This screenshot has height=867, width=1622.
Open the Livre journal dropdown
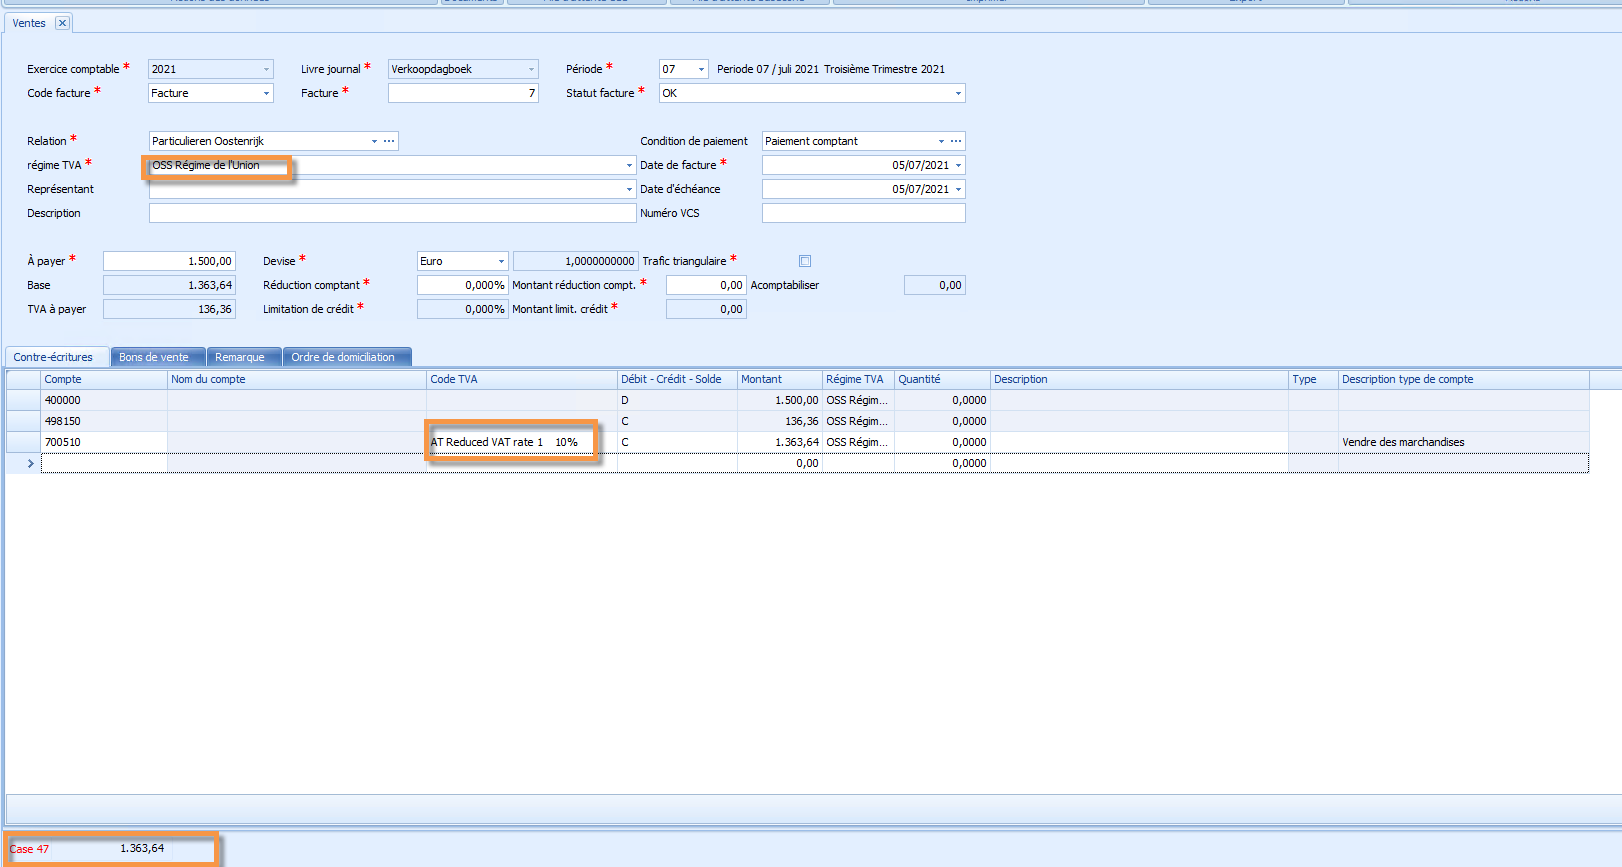point(531,69)
